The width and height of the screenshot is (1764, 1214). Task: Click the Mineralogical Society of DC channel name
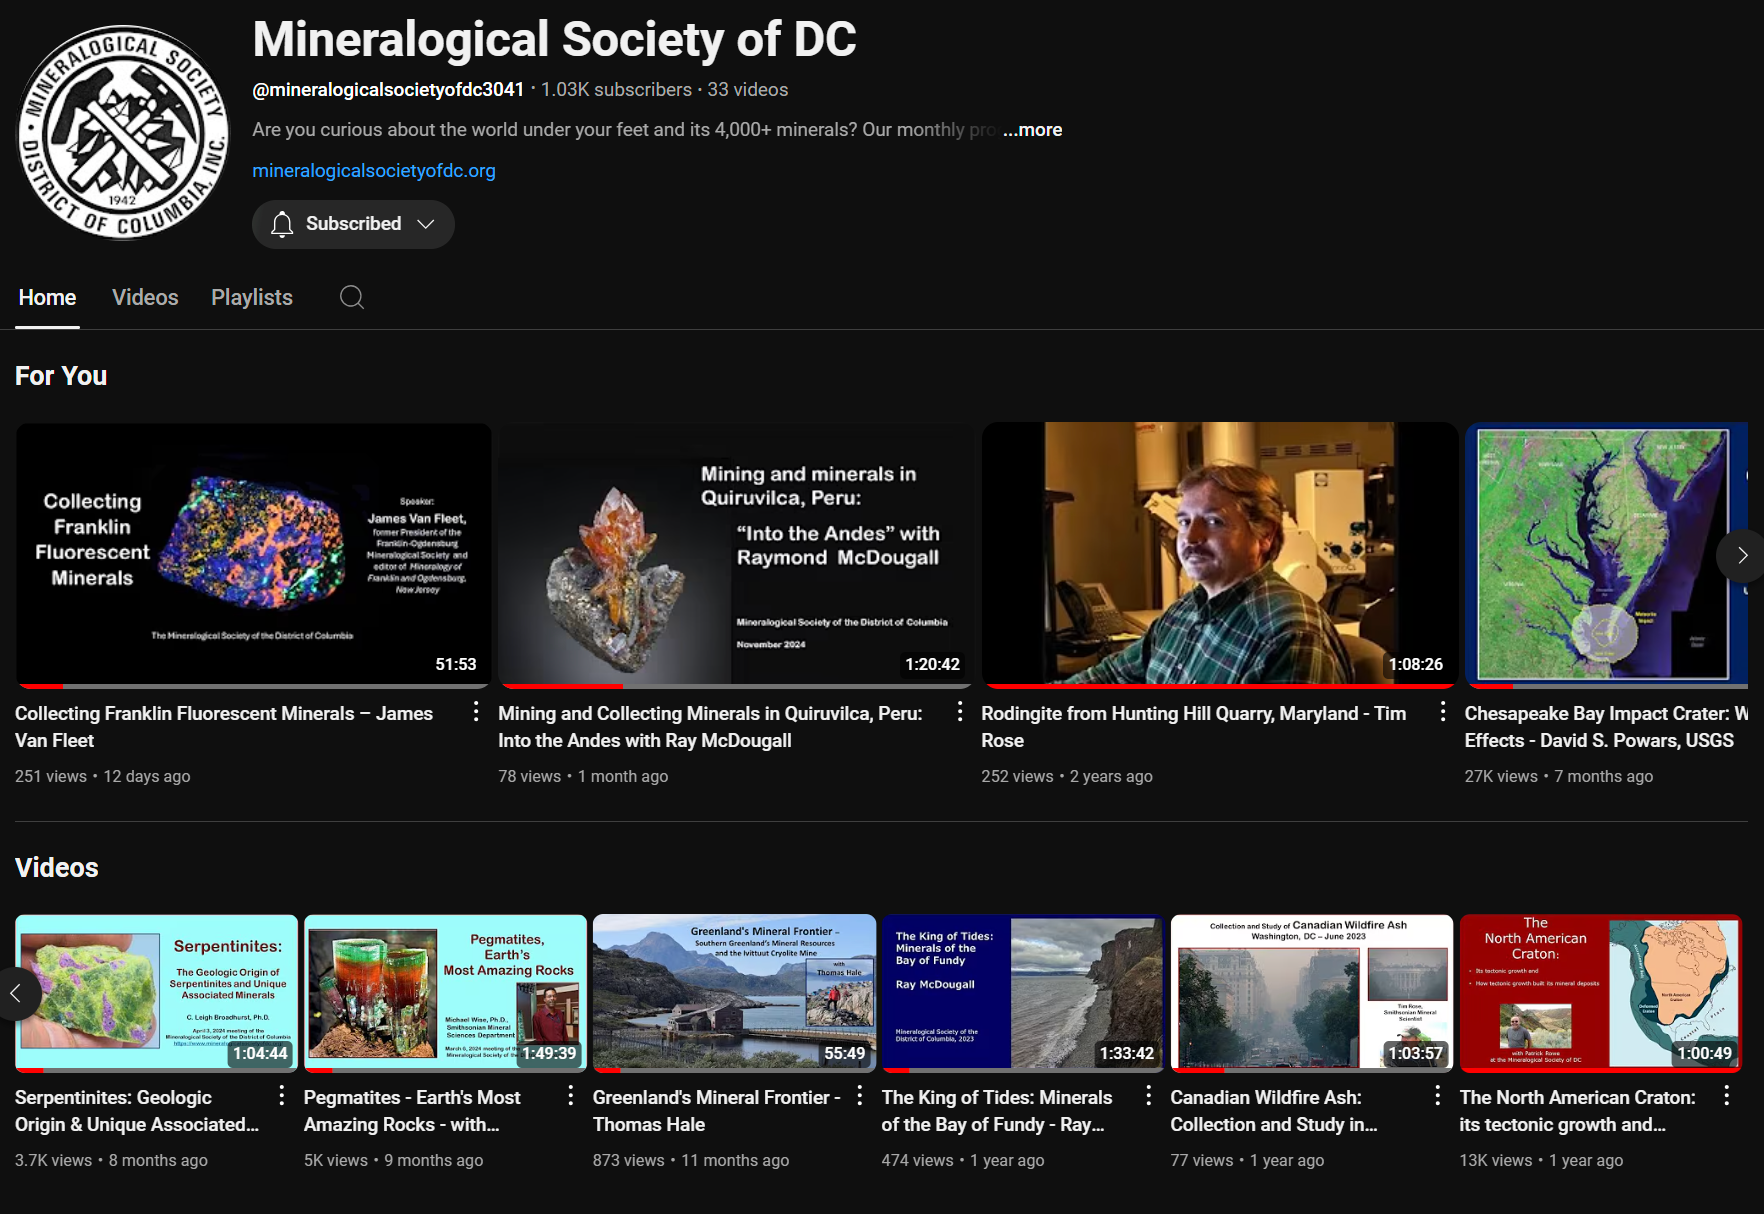click(x=555, y=40)
